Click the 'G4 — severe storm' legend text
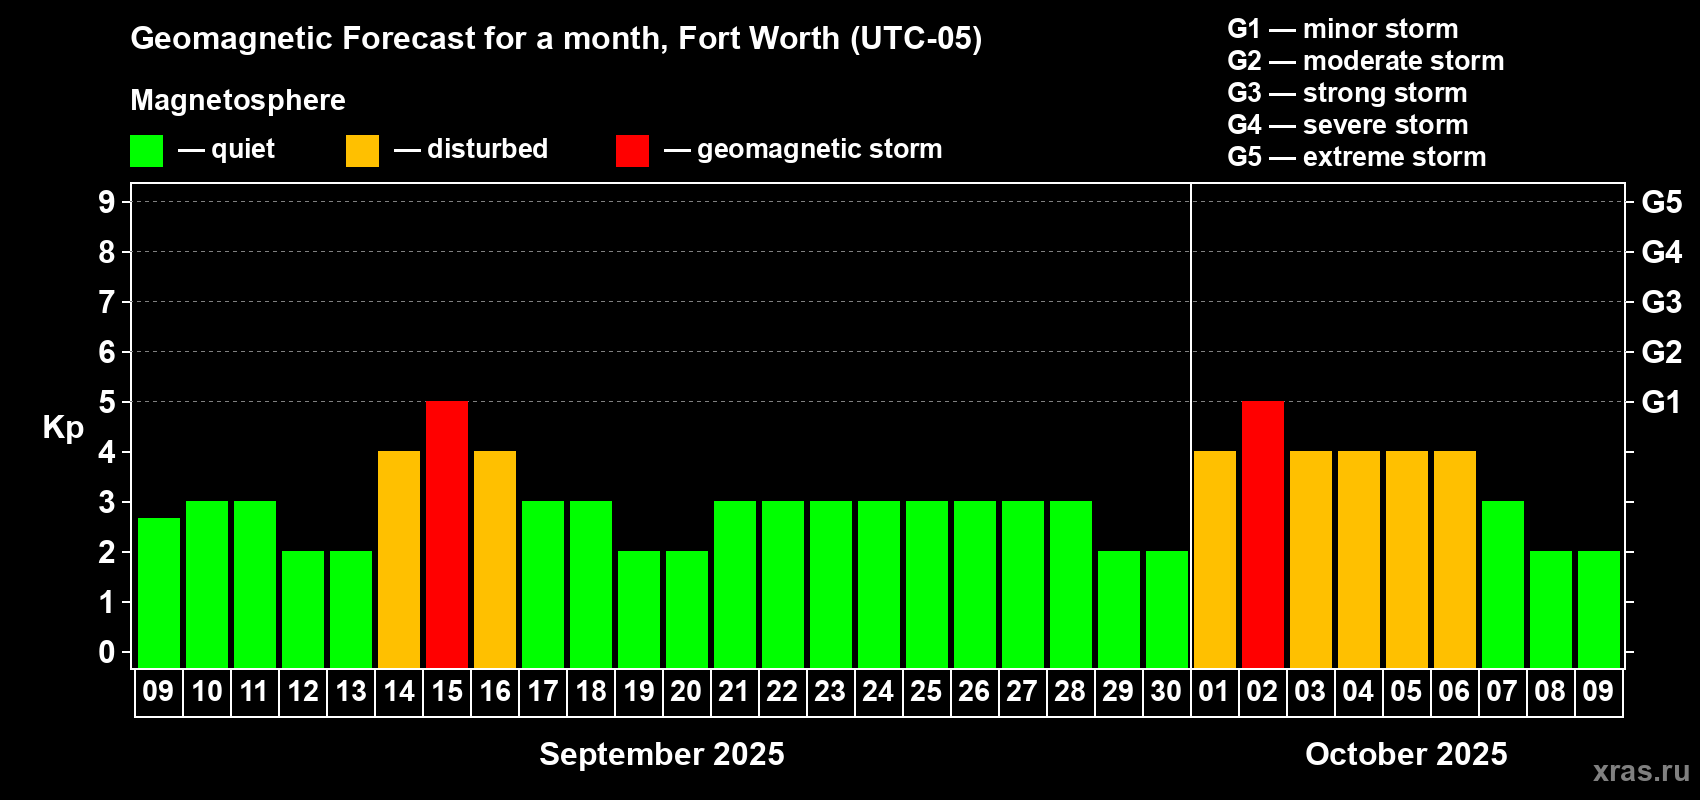The height and width of the screenshot is (800, 1700). click(x=1348, y=125)
